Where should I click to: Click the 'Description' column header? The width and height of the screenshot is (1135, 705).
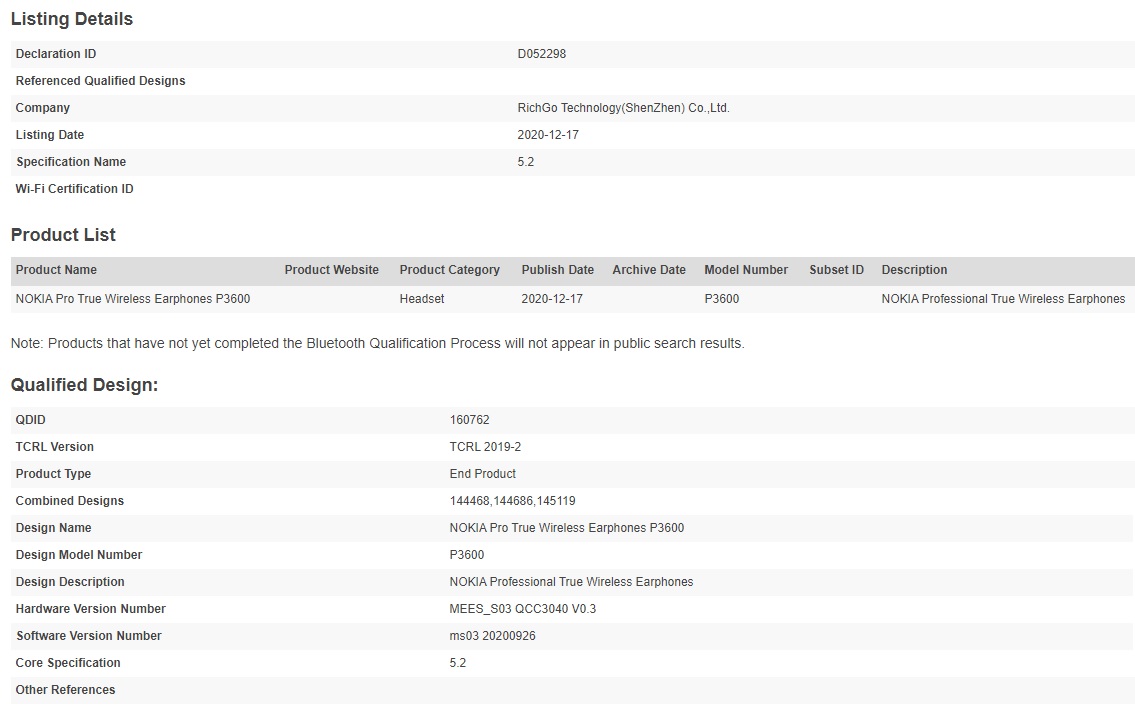(x=914, y=270)
